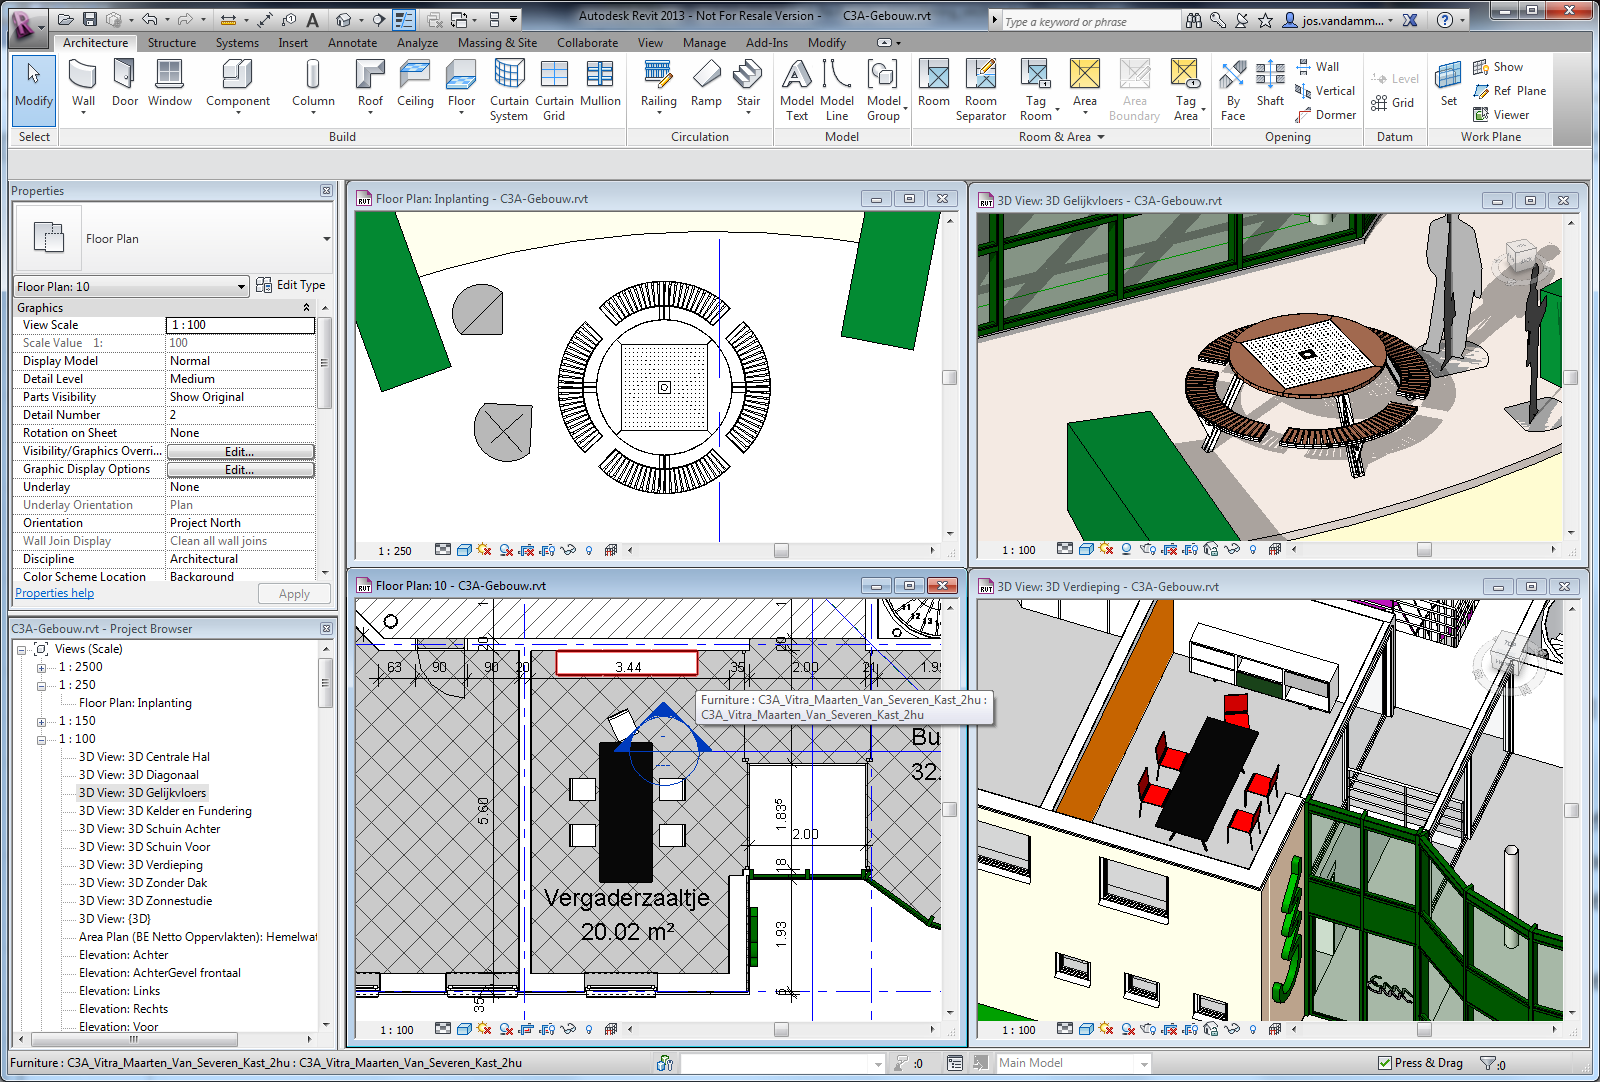This screenshot has height=1082, width=1600.
Task: Toggle Reveal Hidden Elements bulb in Floor Plan: 10
Action: tap(589, 1029)
